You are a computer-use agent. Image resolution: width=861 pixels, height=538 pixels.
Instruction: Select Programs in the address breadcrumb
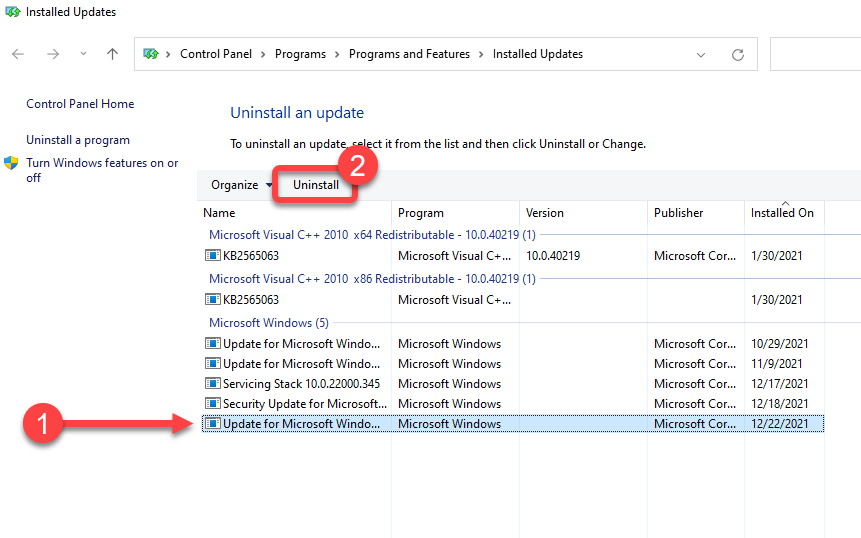(x=301, y=54)
